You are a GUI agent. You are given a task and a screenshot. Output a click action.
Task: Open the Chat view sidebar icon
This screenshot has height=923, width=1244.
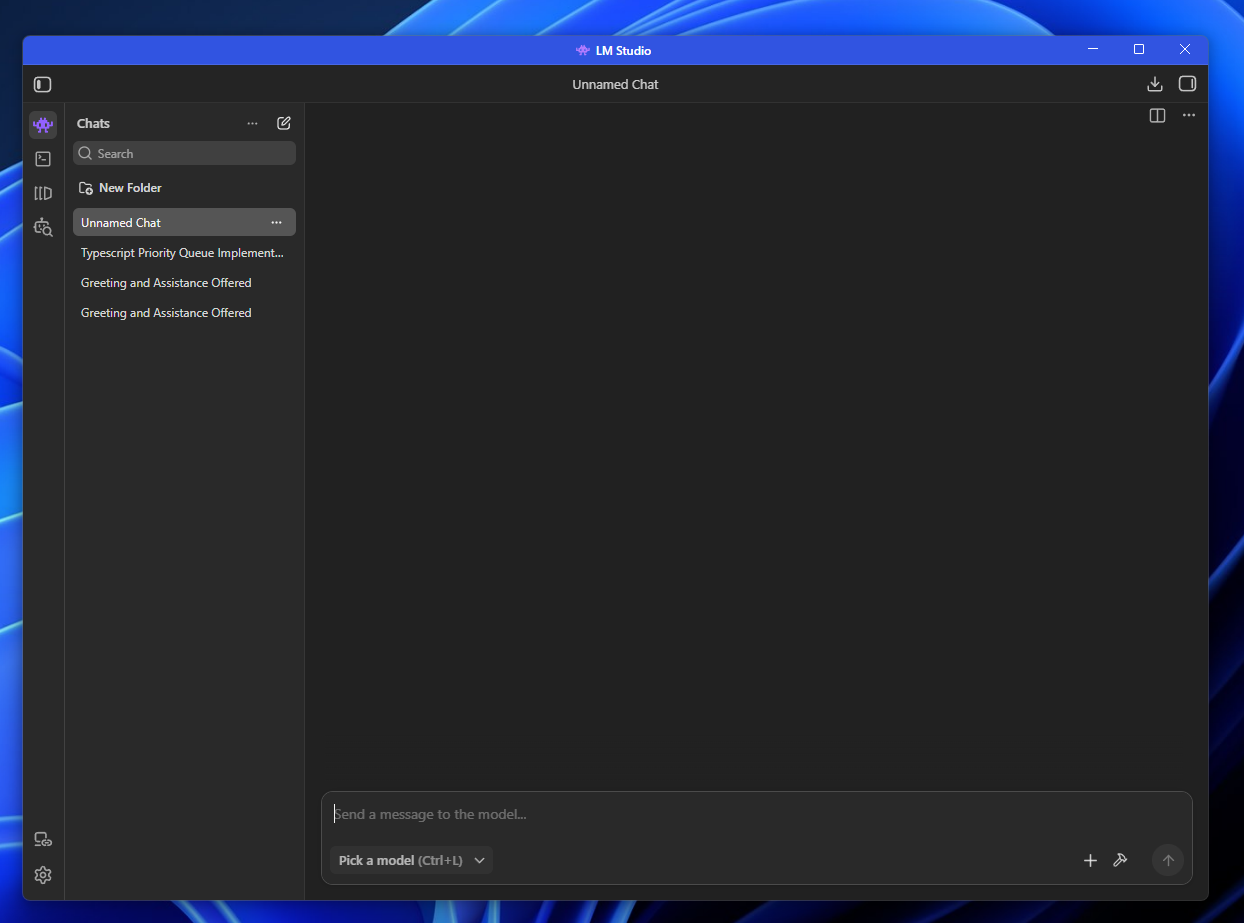click(x=43, y=125)
